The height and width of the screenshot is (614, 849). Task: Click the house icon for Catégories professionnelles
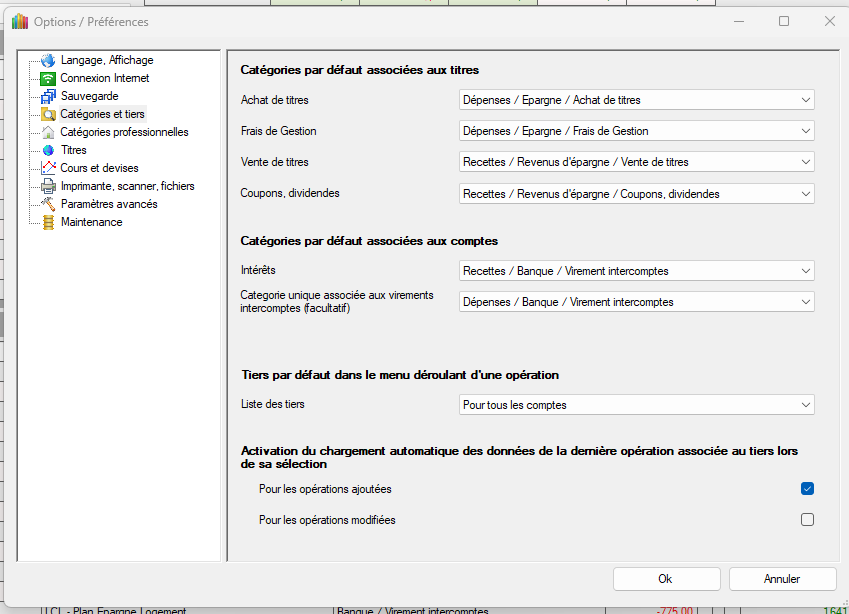[48, 132]
